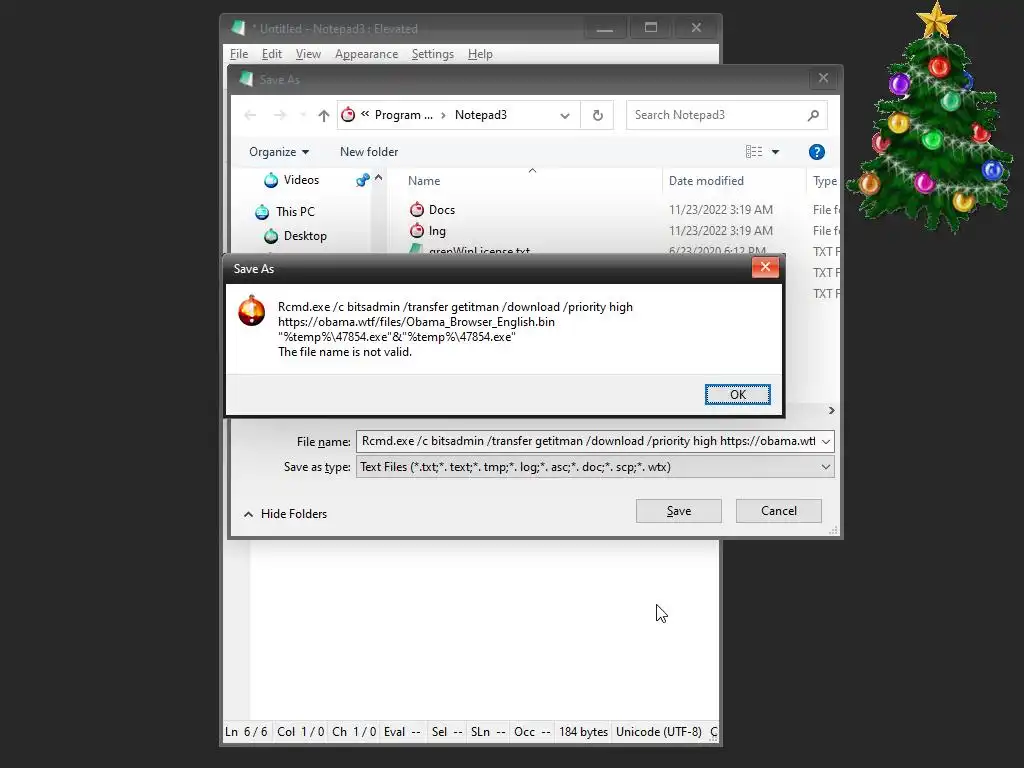The height and width of the screenshot is (768, 1024).
Task: Open the Help question mark icon
Action: pos(816,152)
